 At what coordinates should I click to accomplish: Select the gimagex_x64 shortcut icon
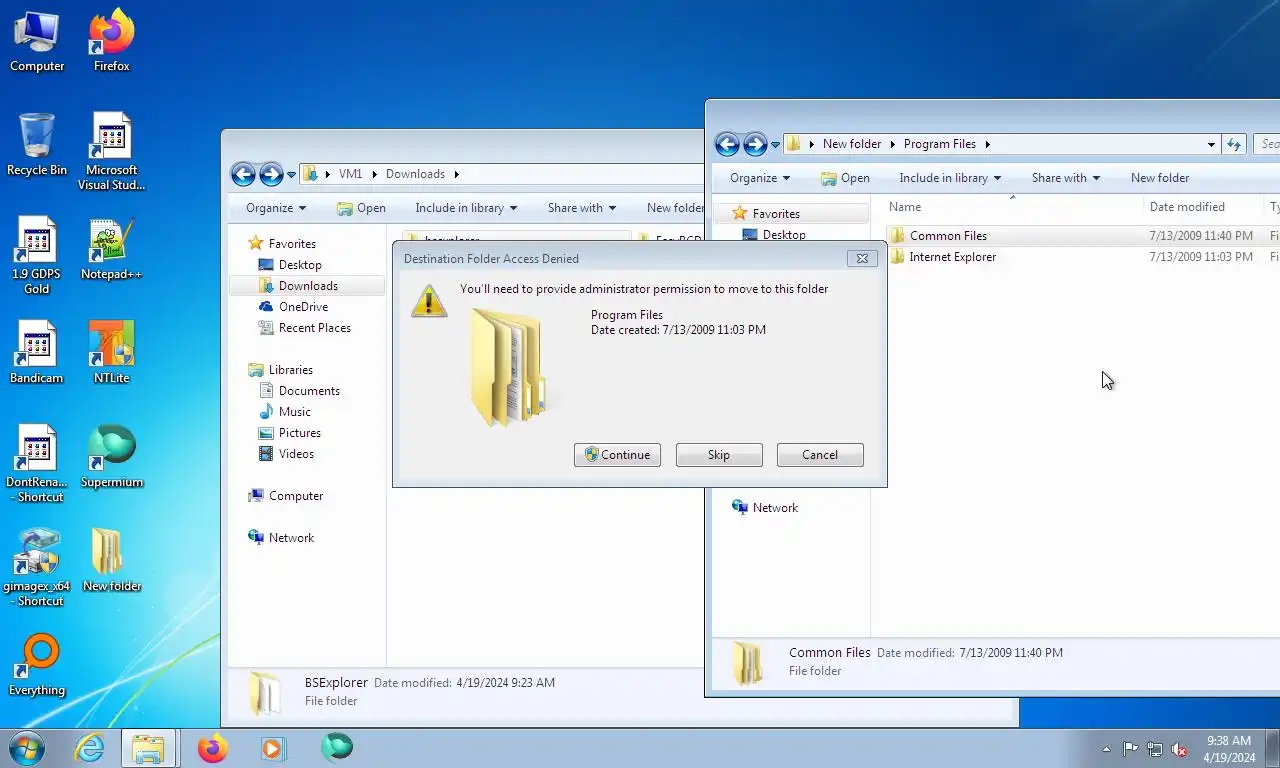click(37, 568)
